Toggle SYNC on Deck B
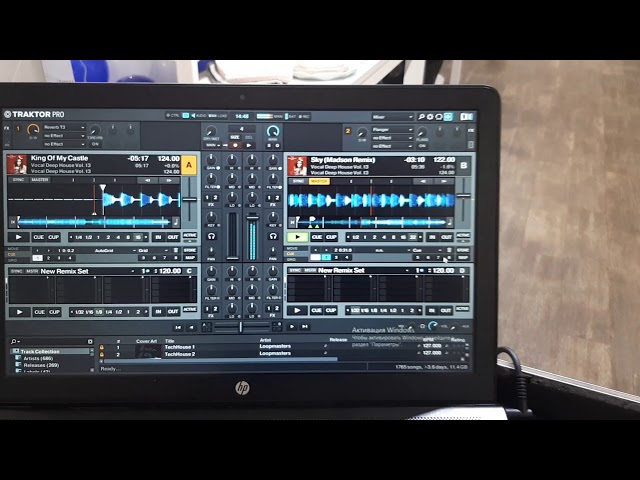Screen dimensions: 640x480 [x=298, y=181]
